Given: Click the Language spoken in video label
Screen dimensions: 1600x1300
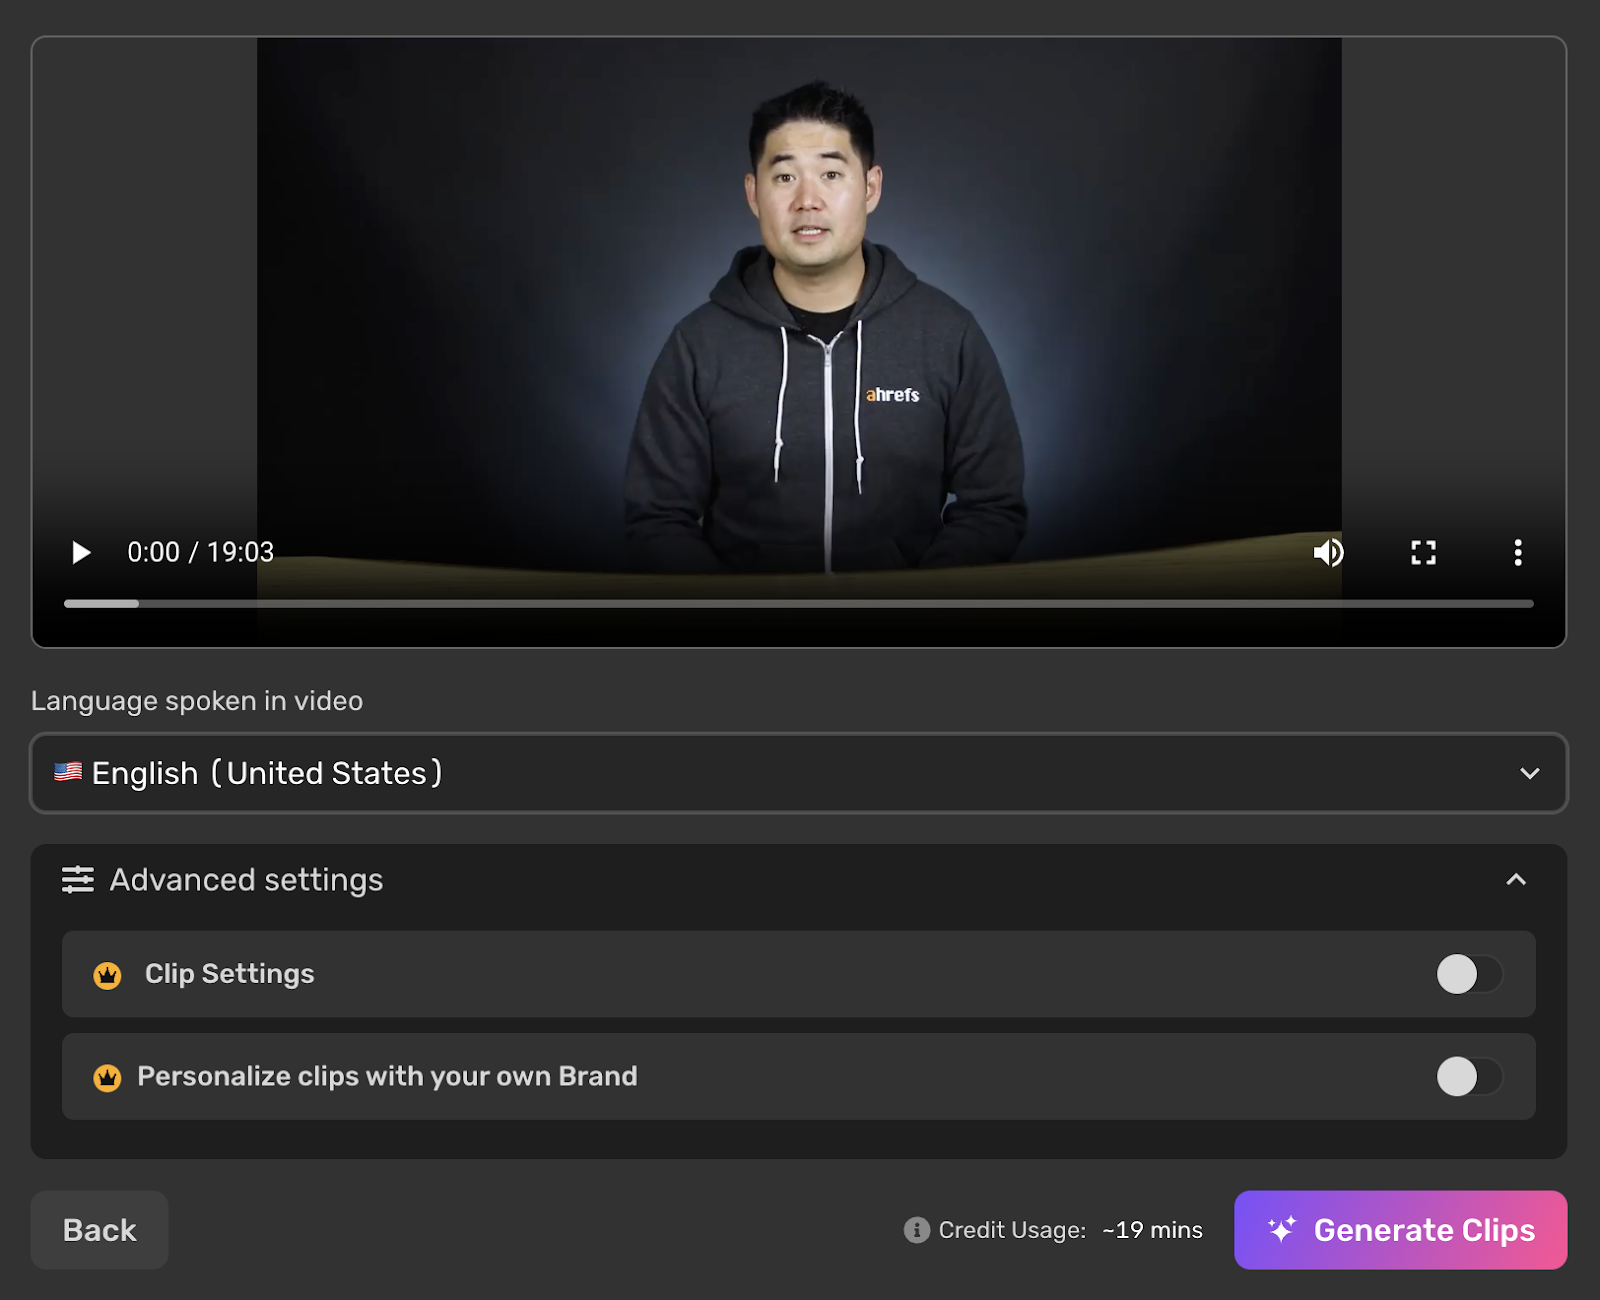Looking at the screenshot, I should click(197, 701).
